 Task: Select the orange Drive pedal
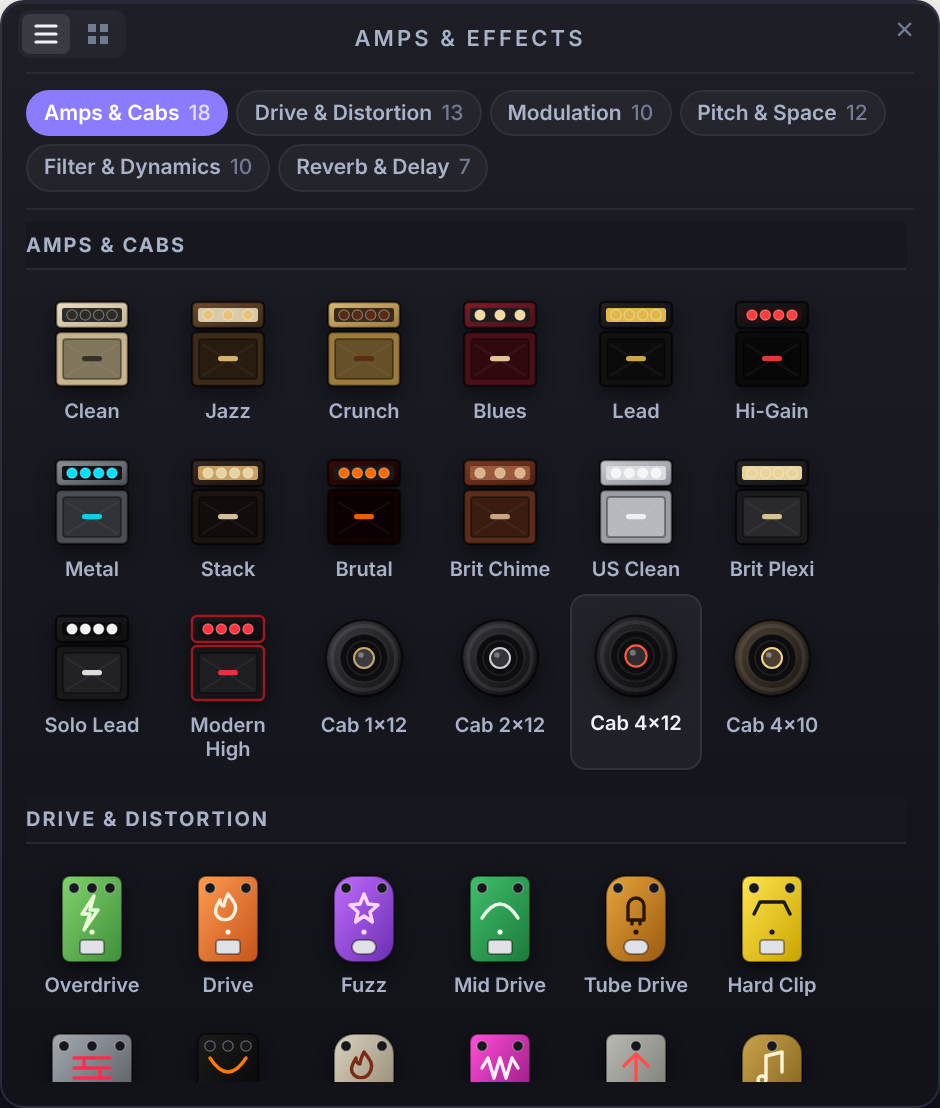(228, 935)
